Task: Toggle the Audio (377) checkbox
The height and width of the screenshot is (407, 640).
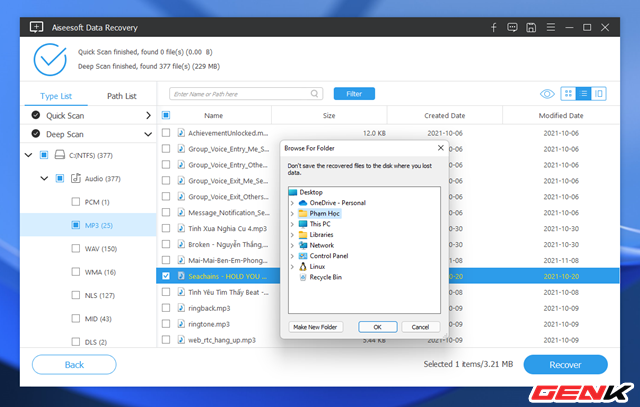Action: [60, 178]
